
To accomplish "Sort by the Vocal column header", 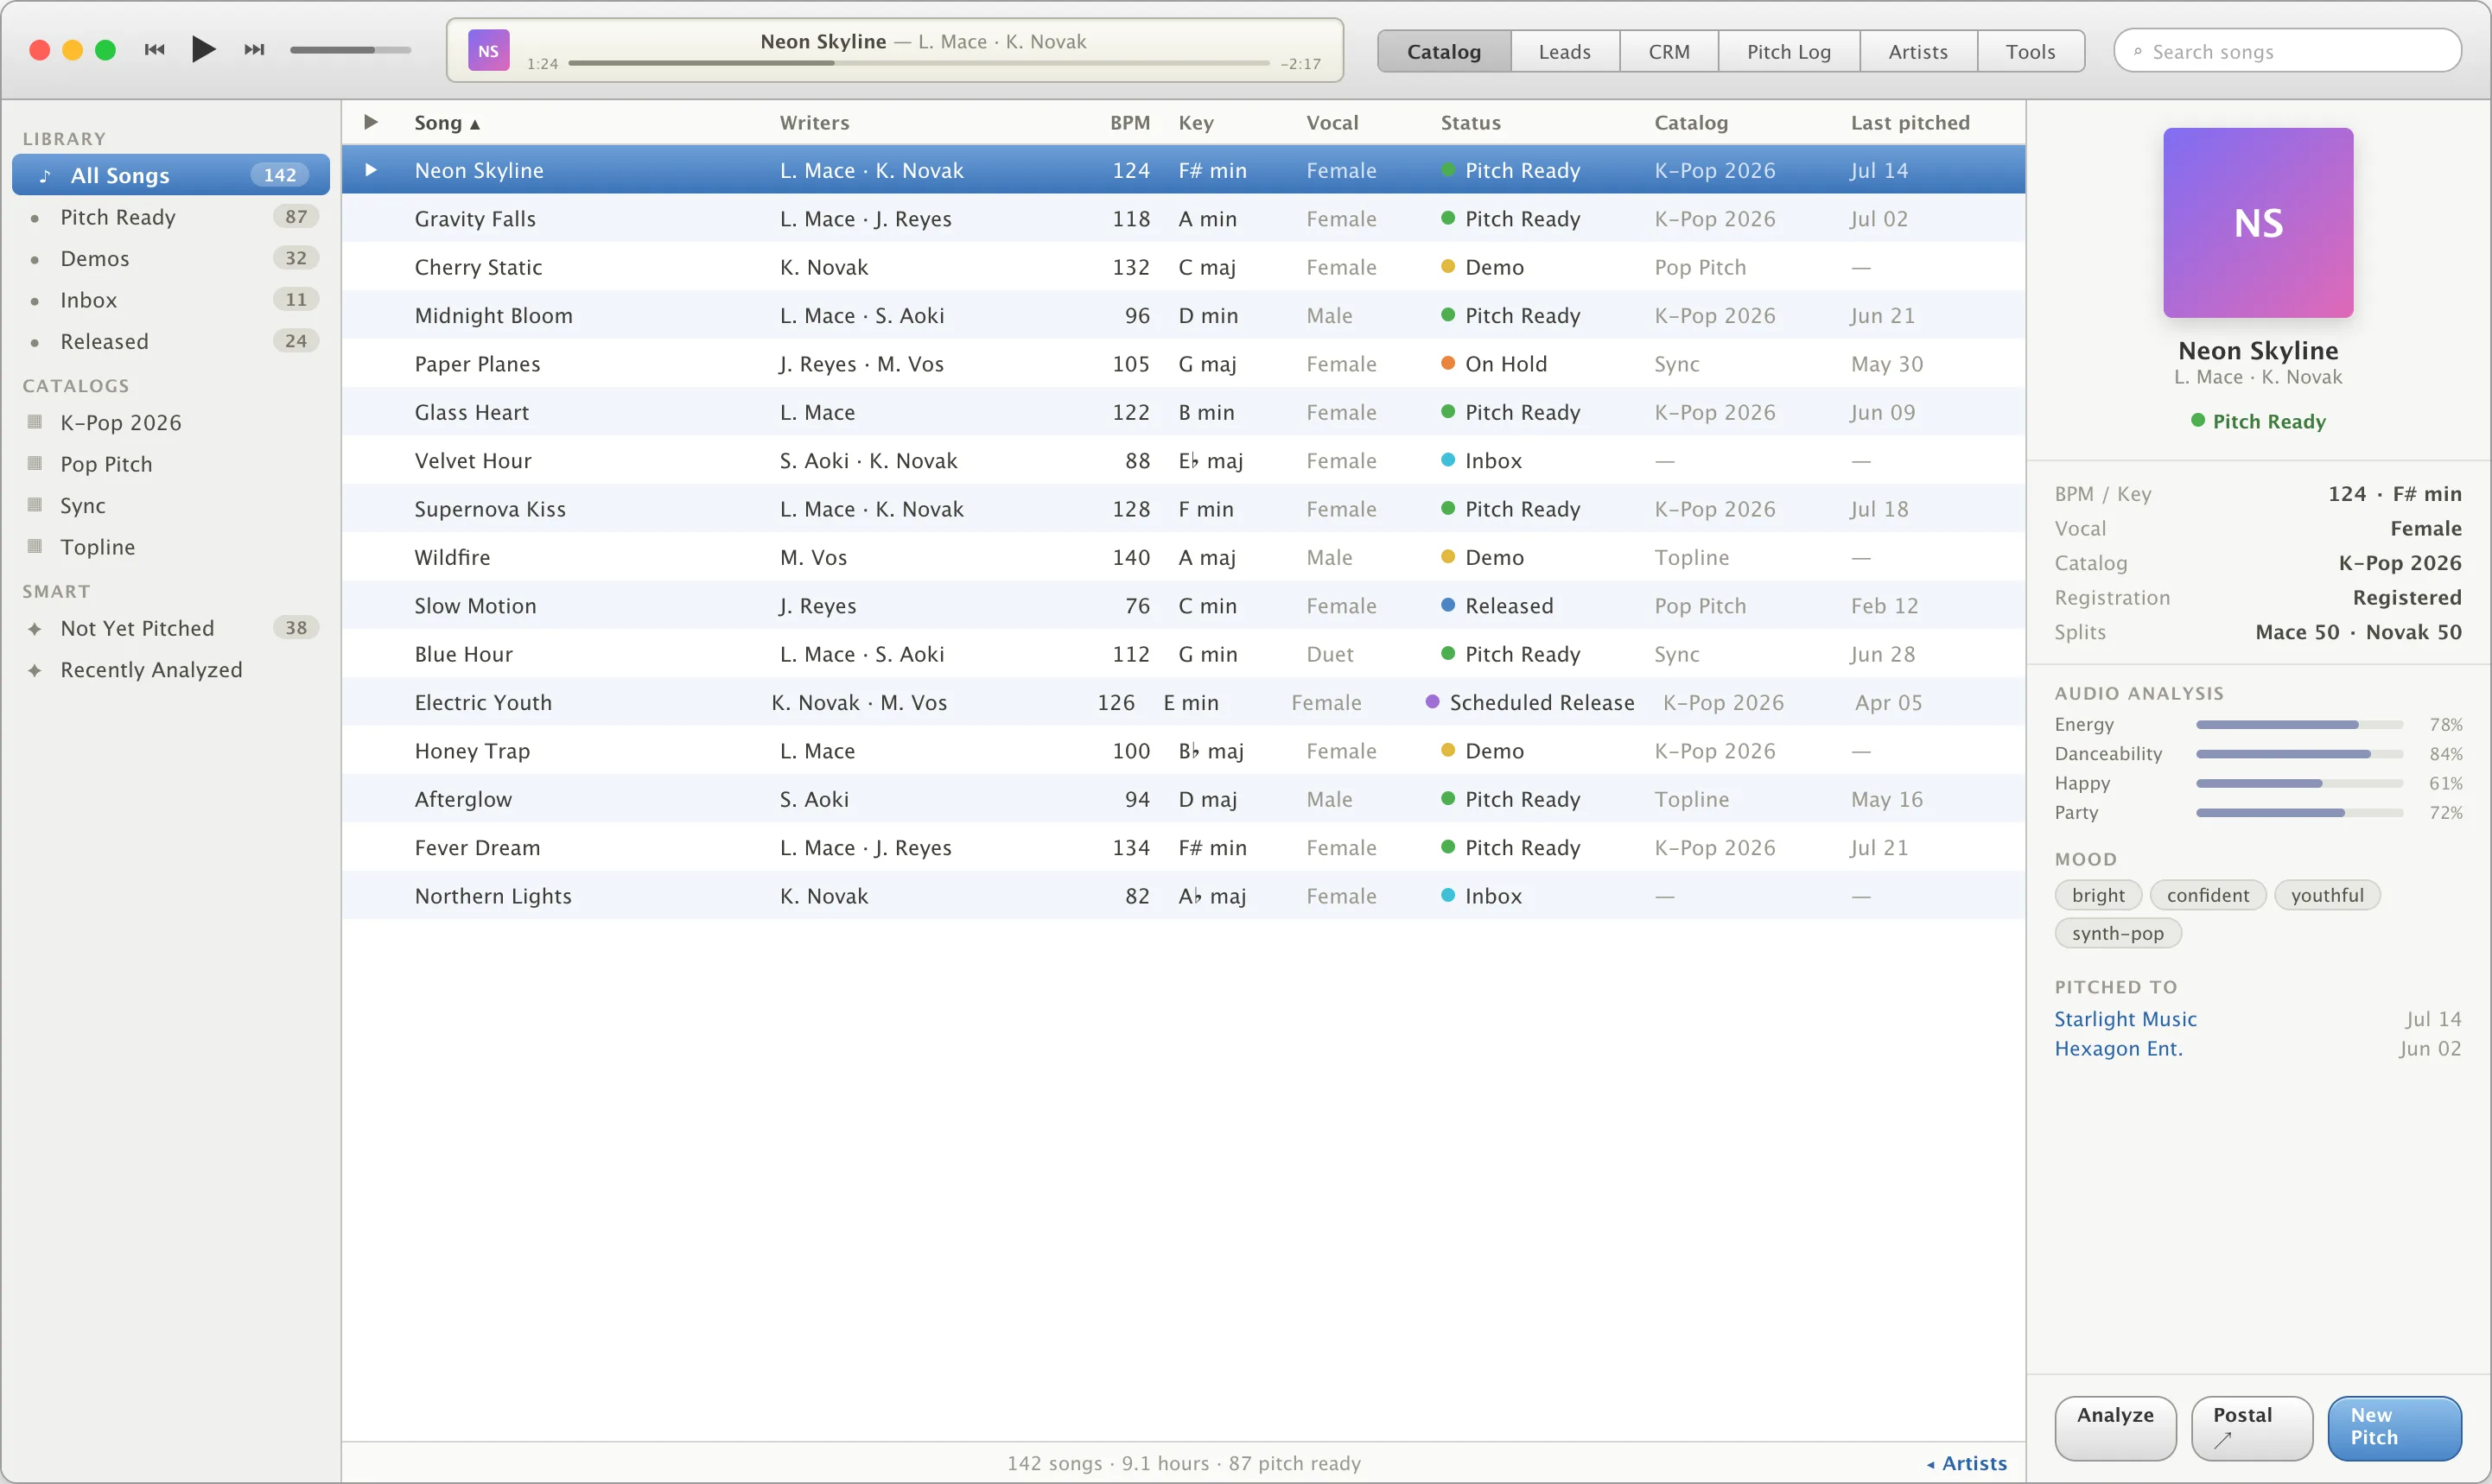I will click(1332, 123).
